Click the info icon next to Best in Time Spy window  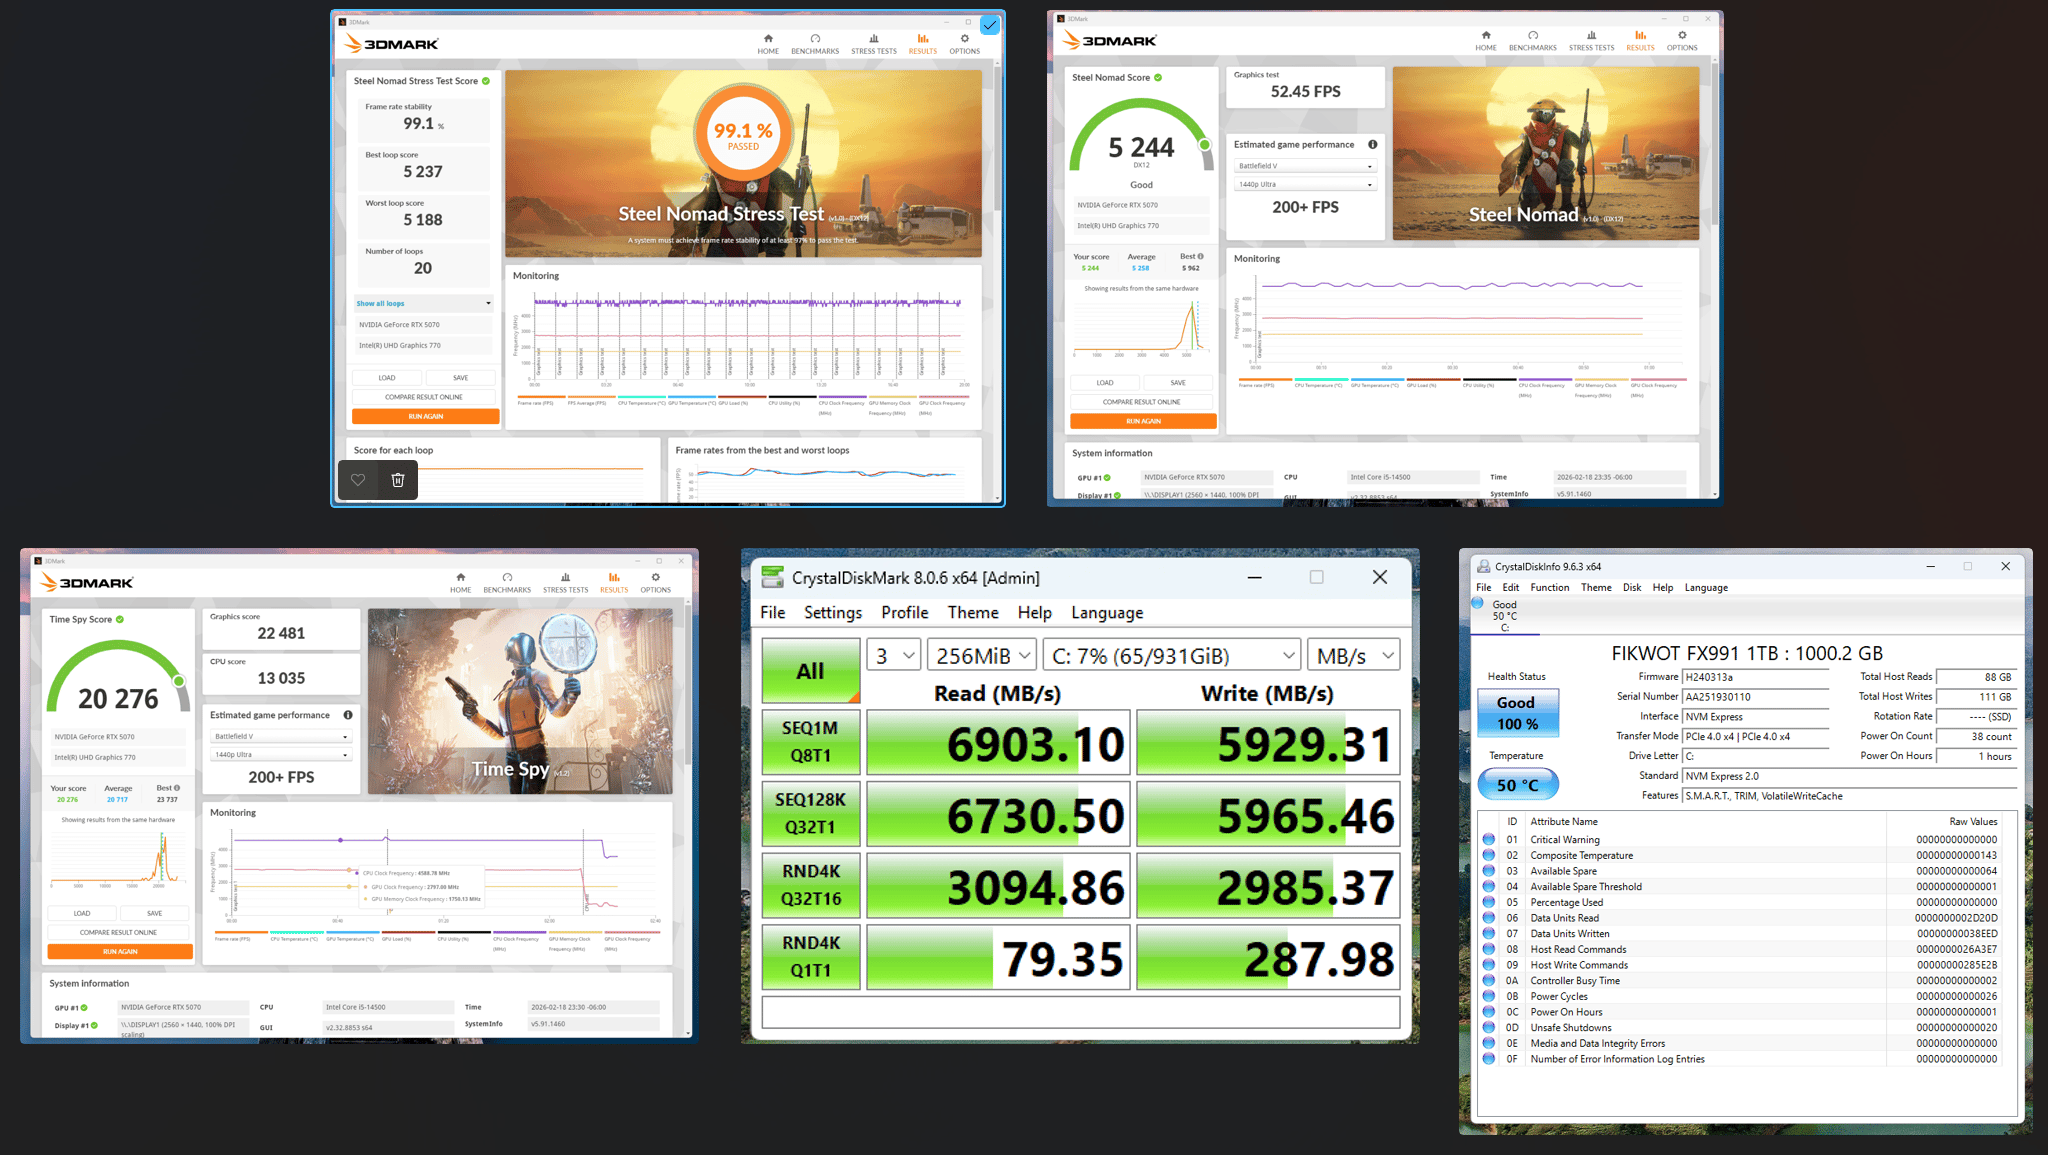click(177, 788)
